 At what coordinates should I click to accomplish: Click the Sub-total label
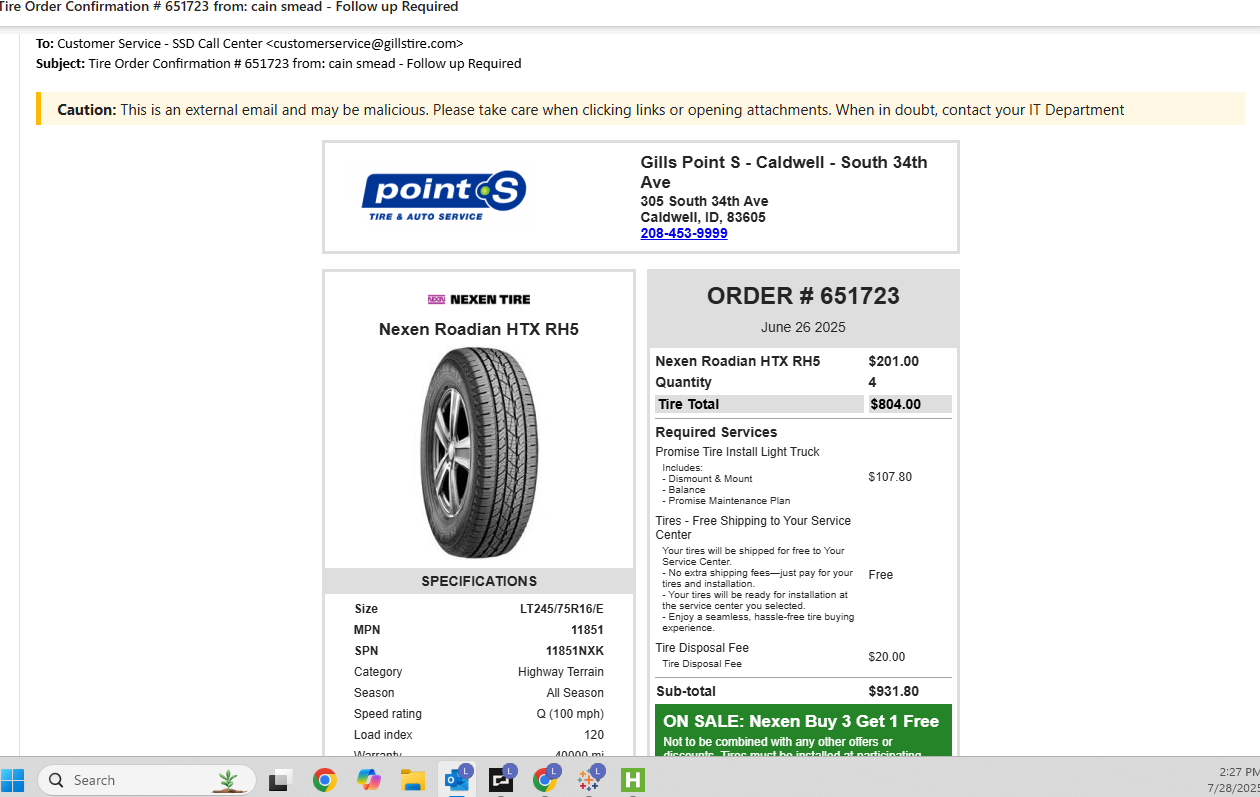click(x=686, y=691)
